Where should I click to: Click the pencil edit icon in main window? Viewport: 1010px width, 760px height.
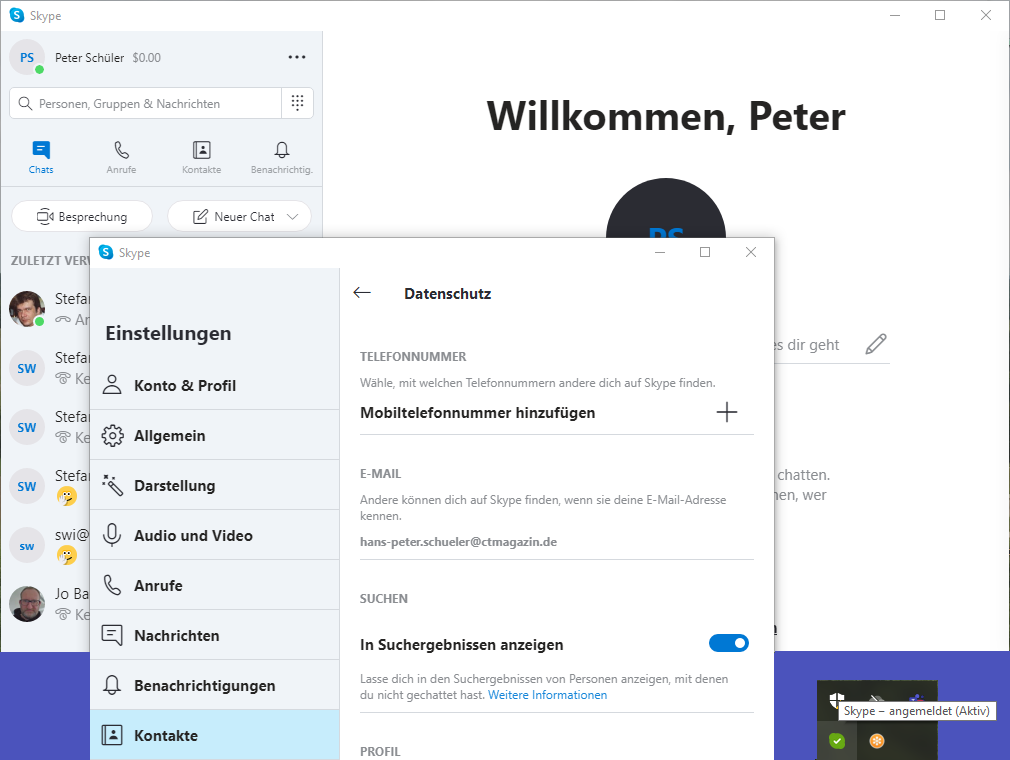876,344
